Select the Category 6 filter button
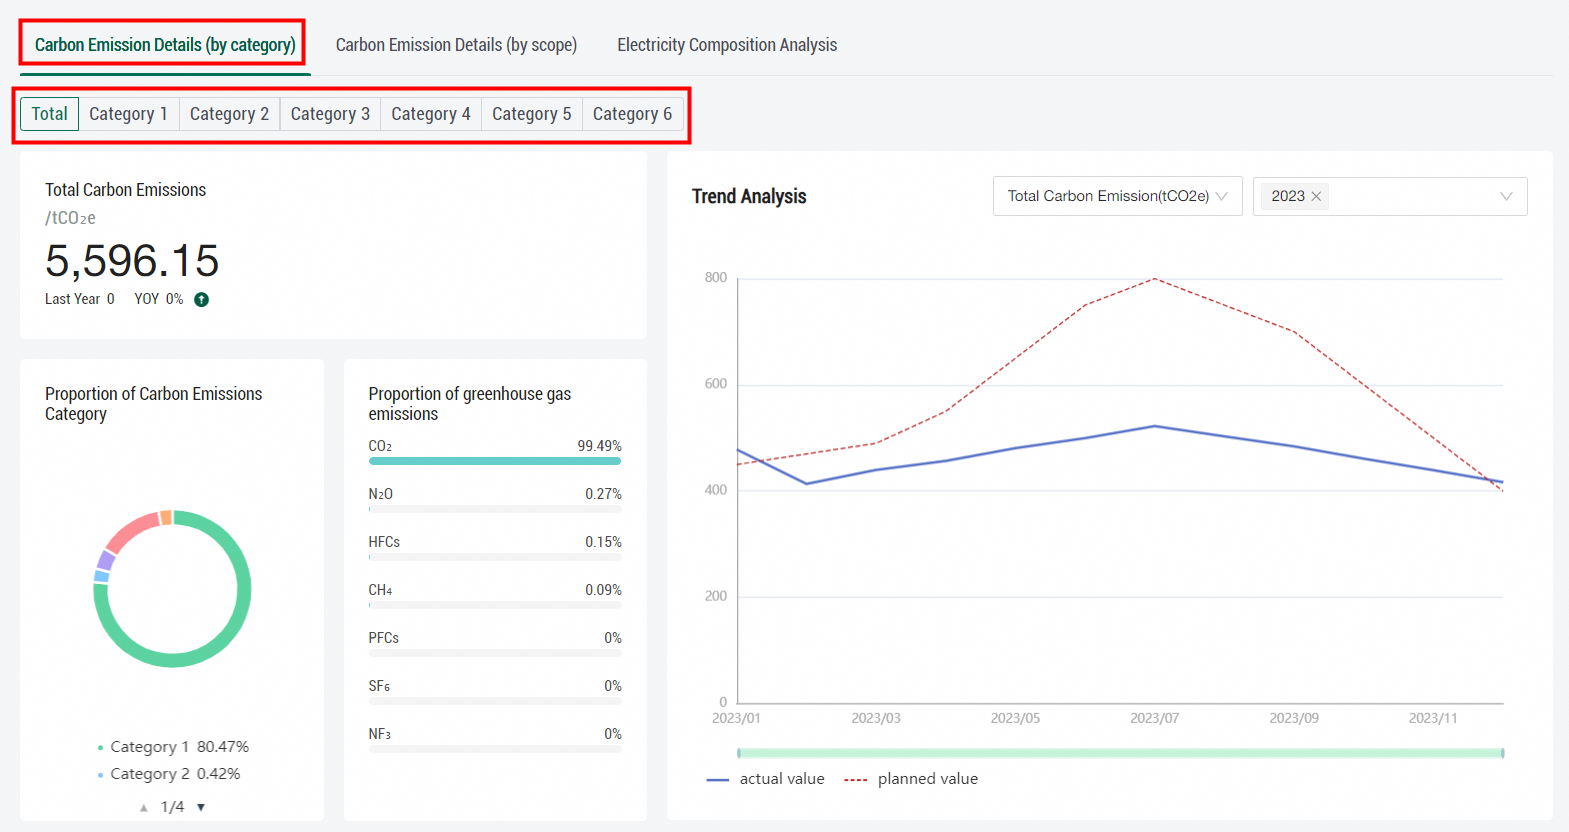Screen dimensions: 1569x832 [x=632, y=114]
